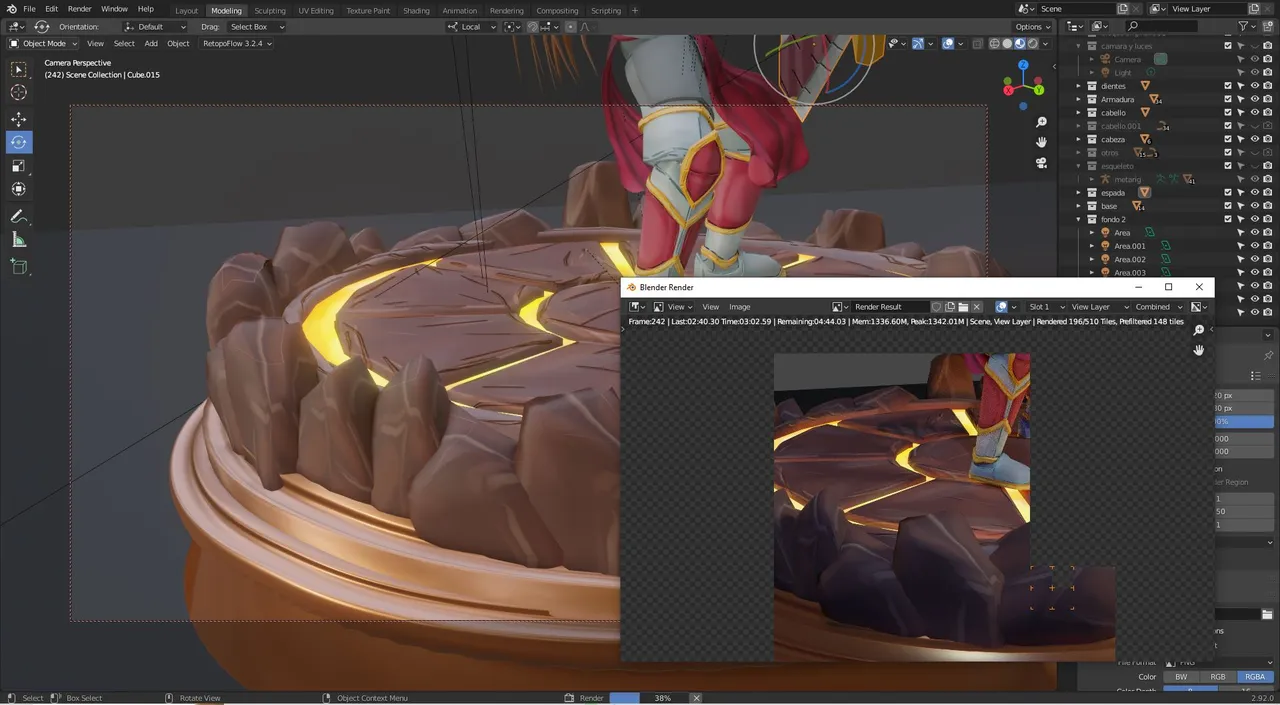This screenshot has width=1280, height=705.
Task: Pick the Select Box tool in the toolbar
Action: (19, 69)
